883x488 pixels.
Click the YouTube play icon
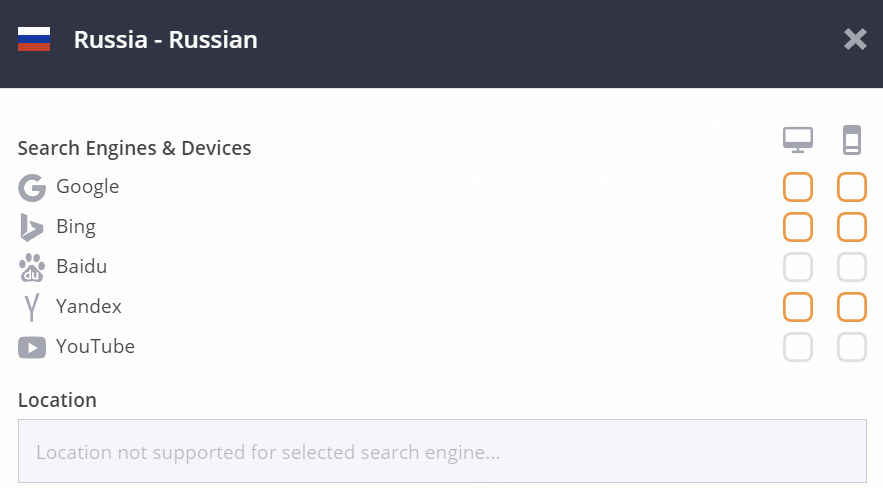coord(32,347)
